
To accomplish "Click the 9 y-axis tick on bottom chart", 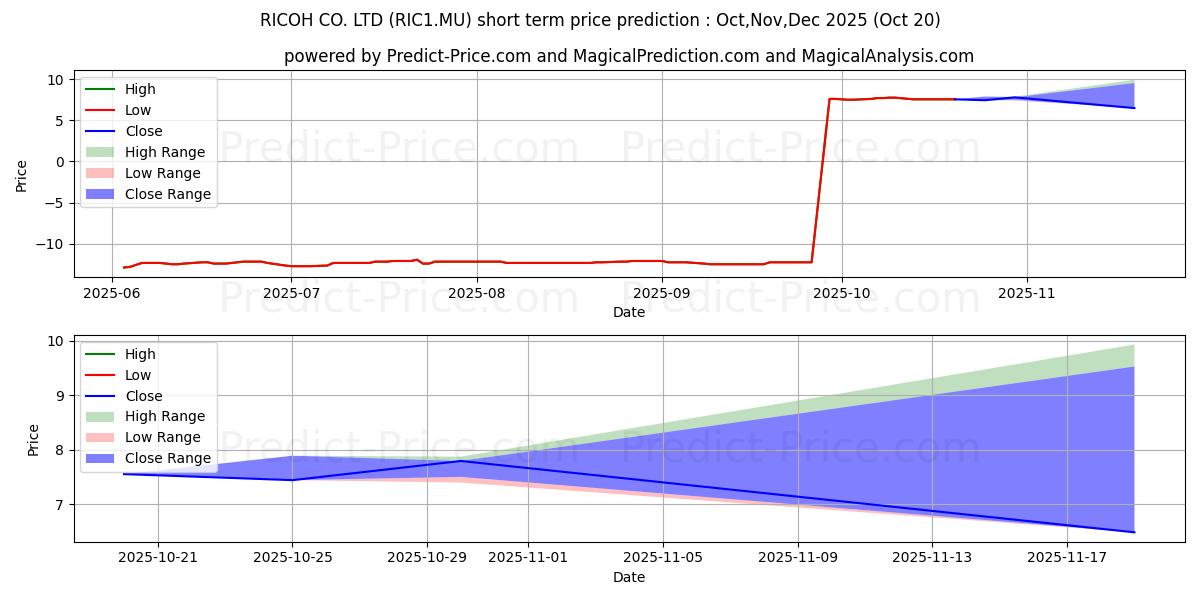I will click(59, 396).
